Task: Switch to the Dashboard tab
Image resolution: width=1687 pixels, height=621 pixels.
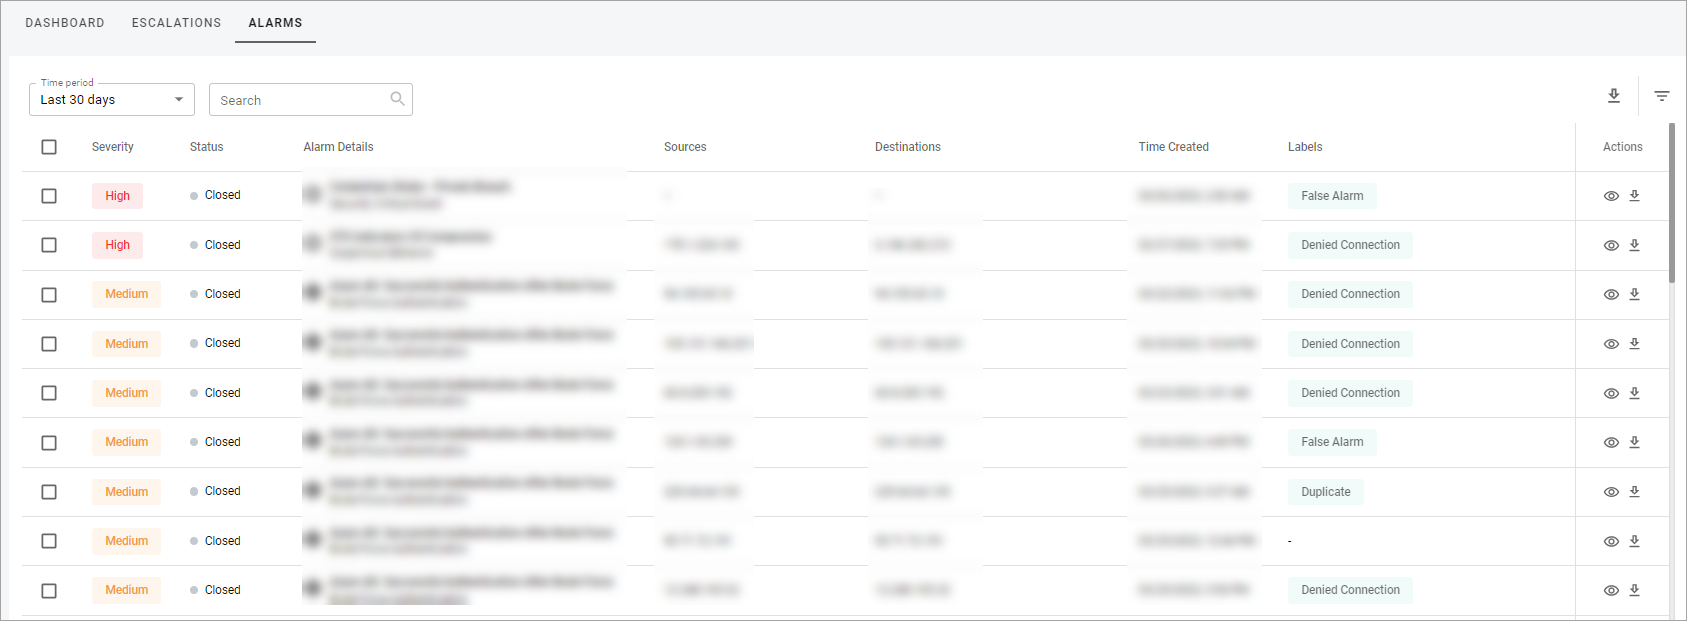Action: click(x=65, y=22)
